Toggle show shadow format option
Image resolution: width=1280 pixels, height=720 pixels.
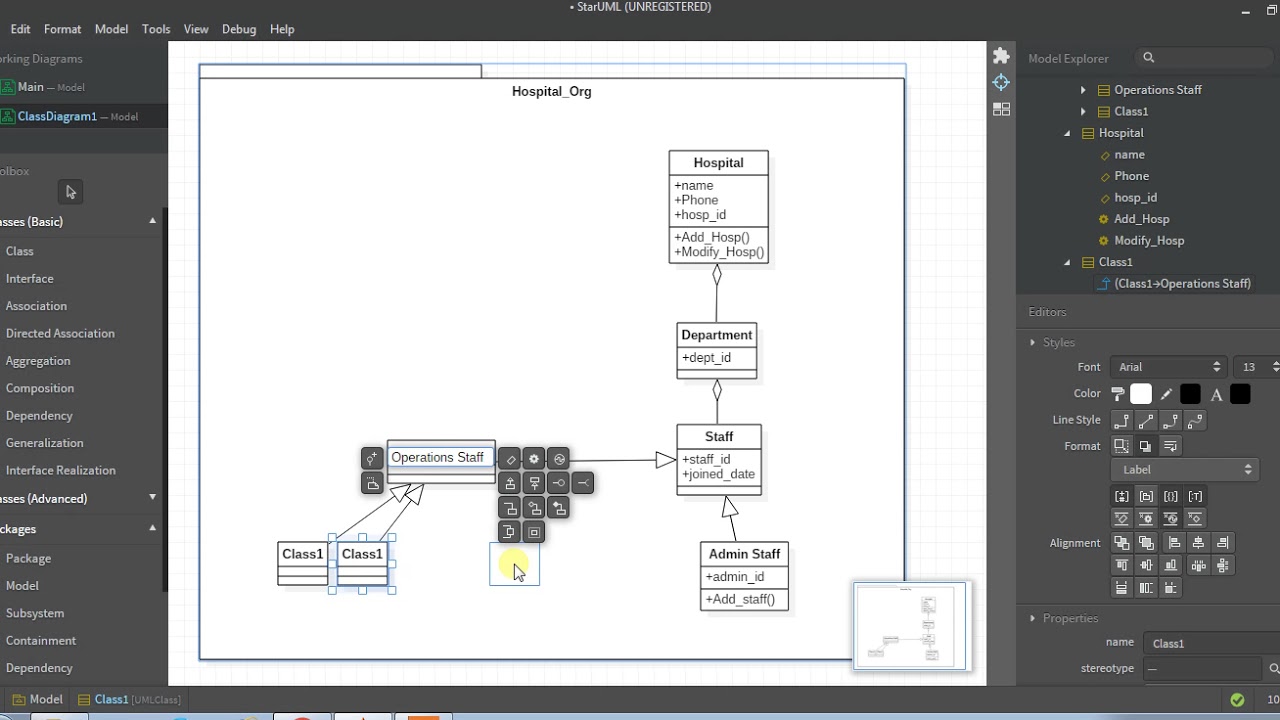[1146, 446]
